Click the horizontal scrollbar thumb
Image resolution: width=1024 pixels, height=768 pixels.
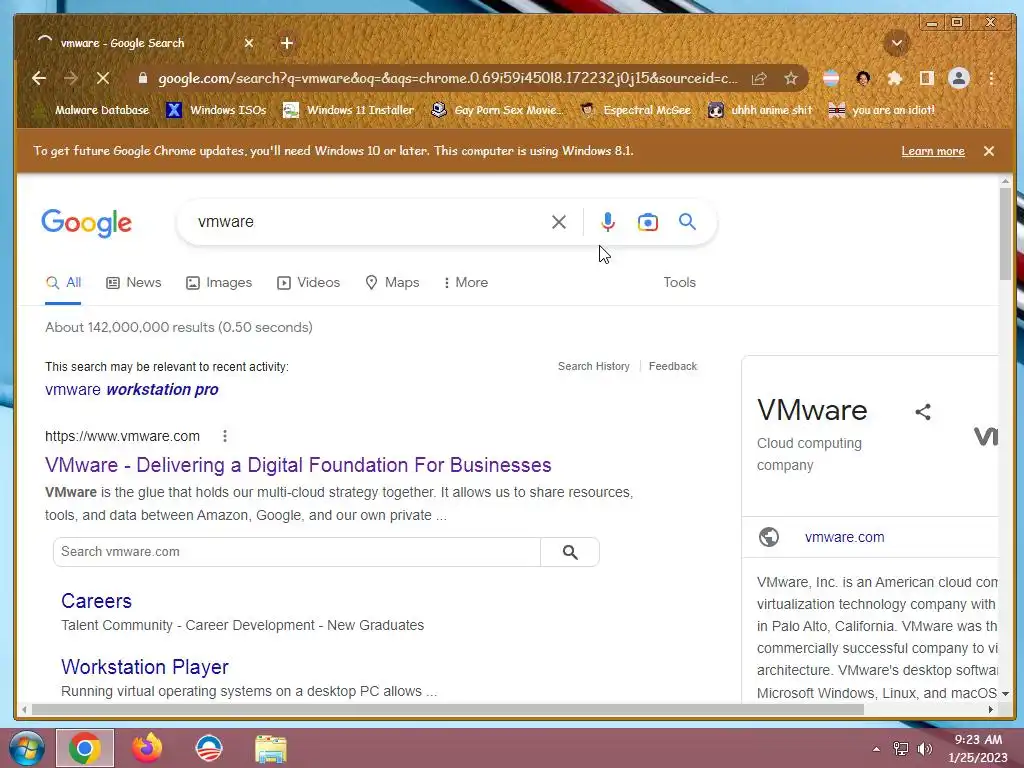pyautogui.click(x=448, y=709)
